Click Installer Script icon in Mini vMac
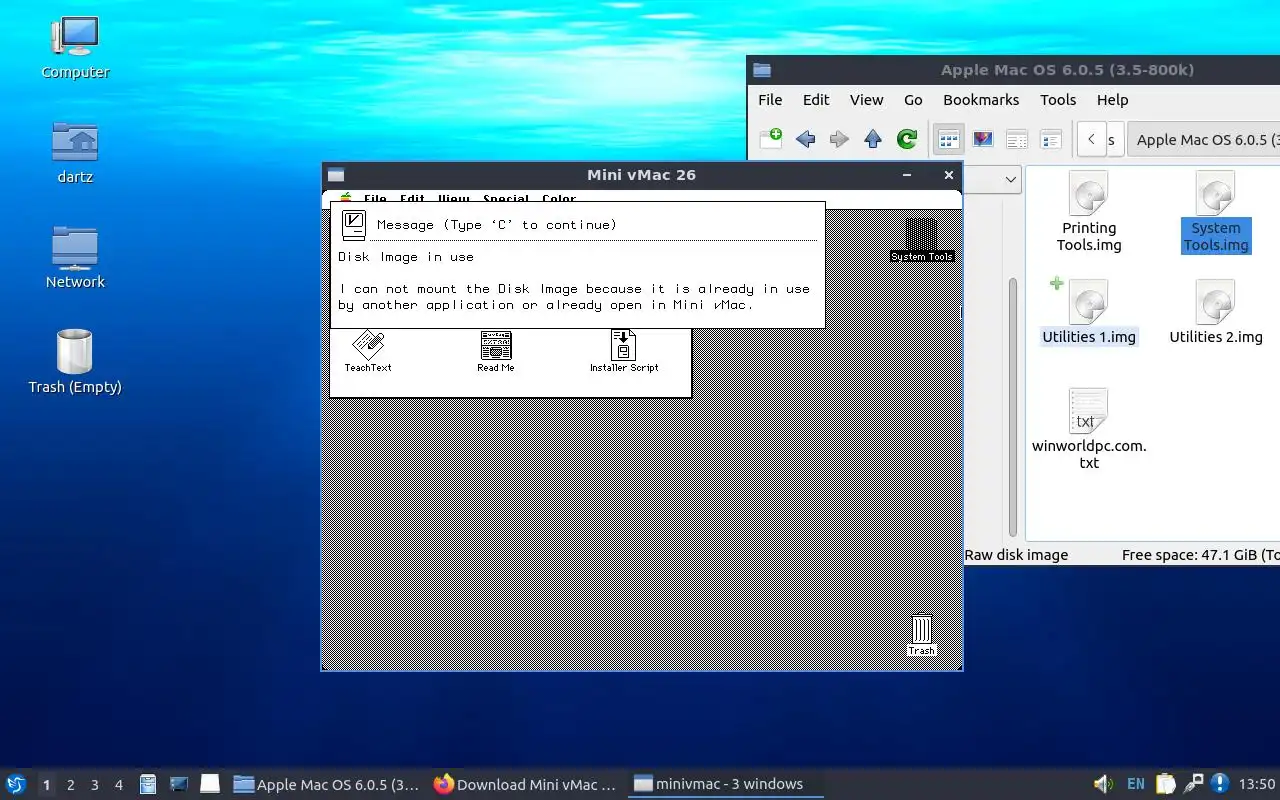 coord(624,351)
